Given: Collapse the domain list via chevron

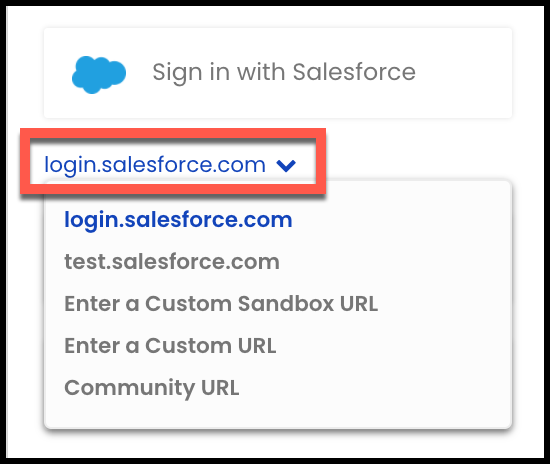Looking at the screenshot, I should tap(286, 165).
